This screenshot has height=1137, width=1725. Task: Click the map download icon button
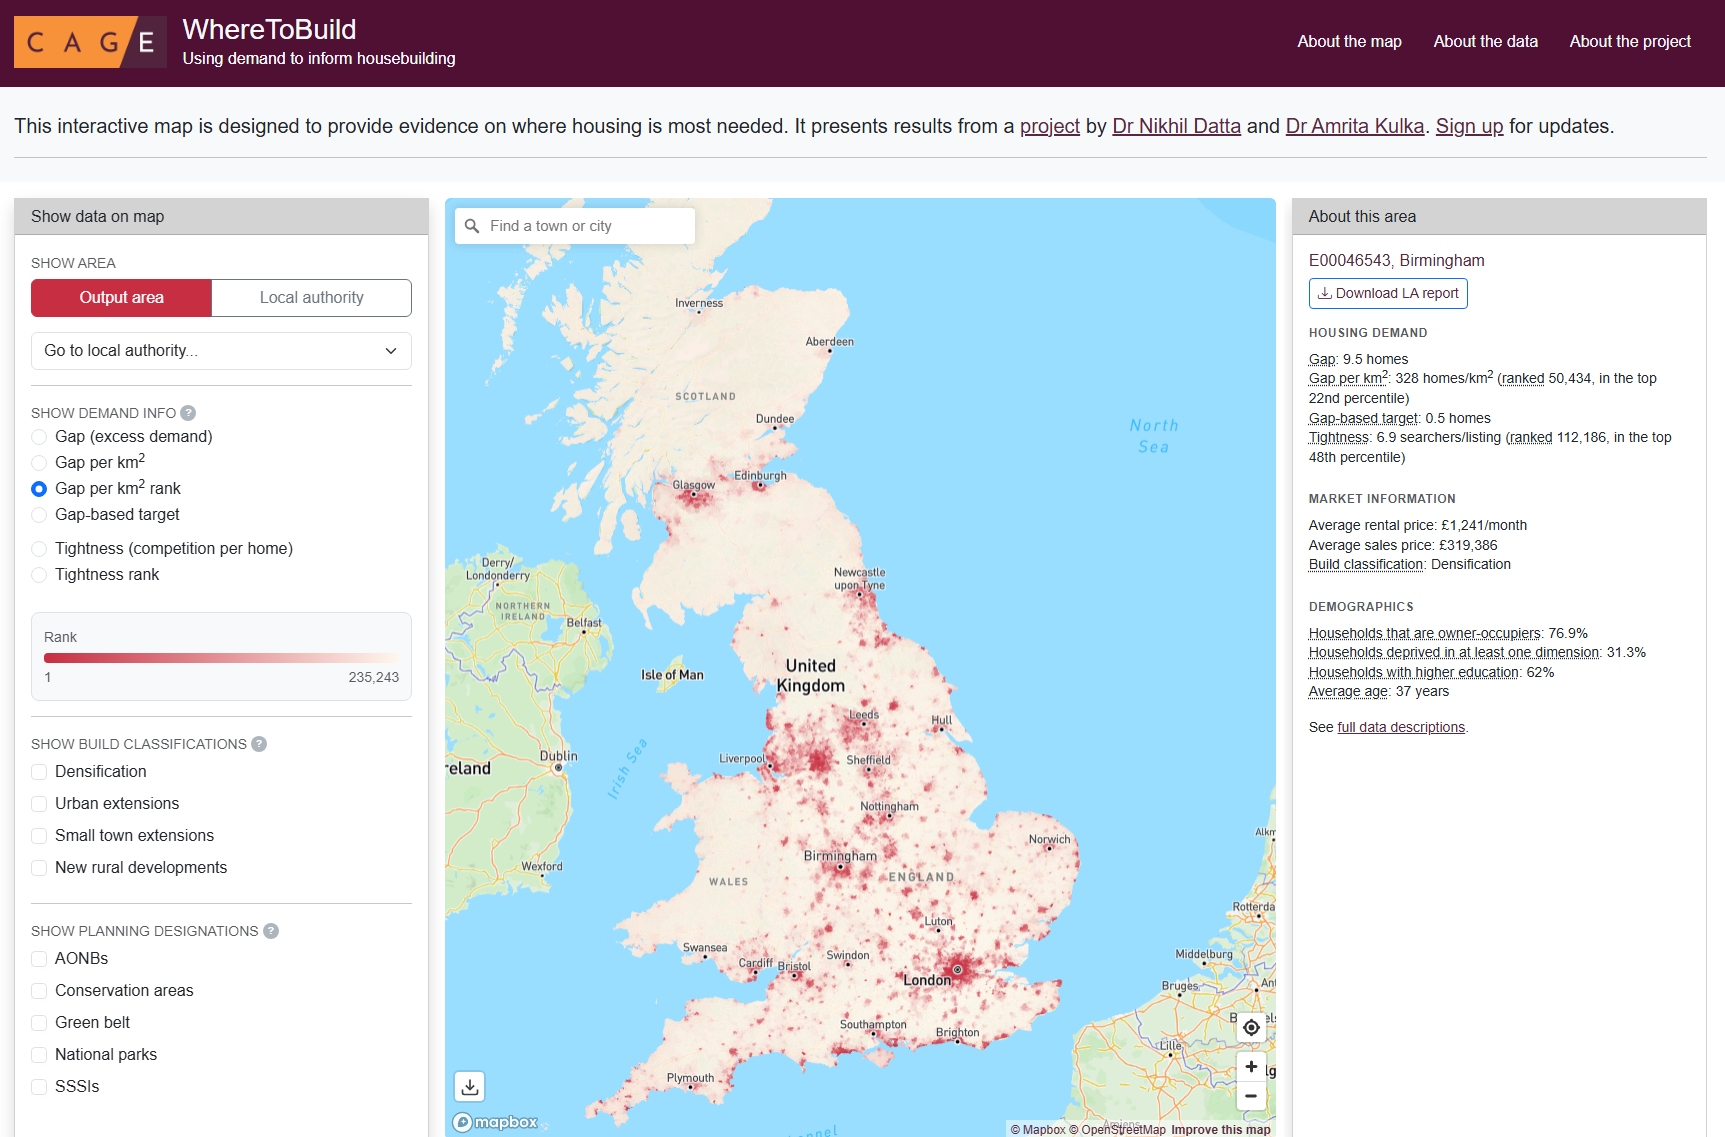pos(470,1086)
